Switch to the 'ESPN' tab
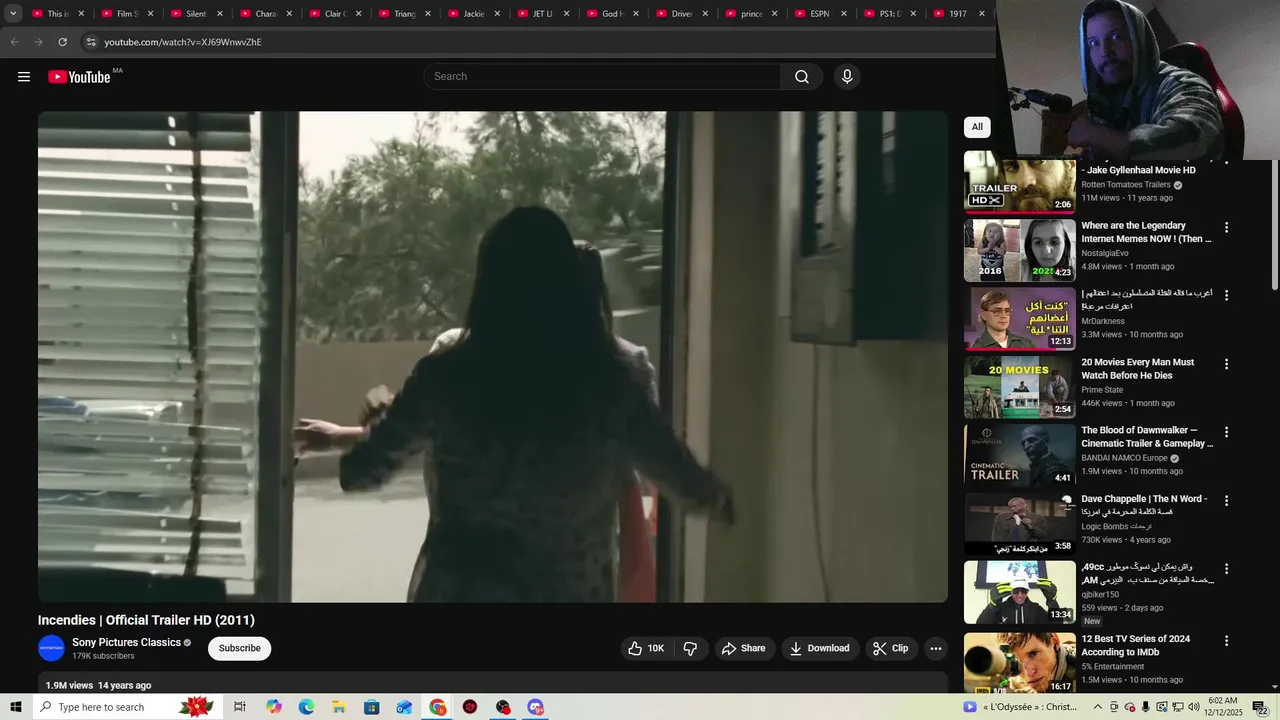Viewport: 1280px width, 720px height. pyautogui.click(x=811, y=14)
